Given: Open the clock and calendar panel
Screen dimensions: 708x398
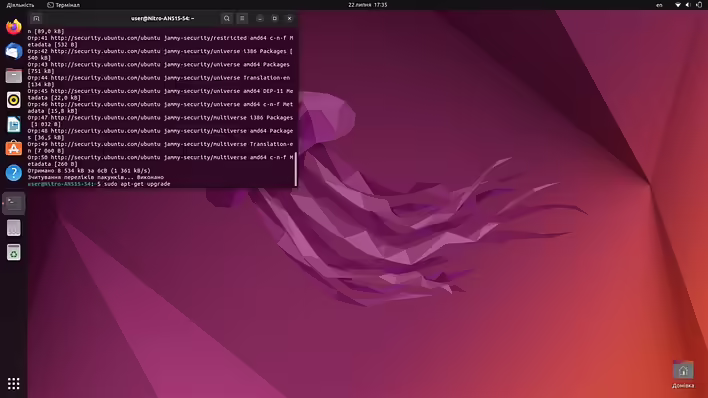Looking at the screenshot, I should pyautogui.click(x=368, y=5).
